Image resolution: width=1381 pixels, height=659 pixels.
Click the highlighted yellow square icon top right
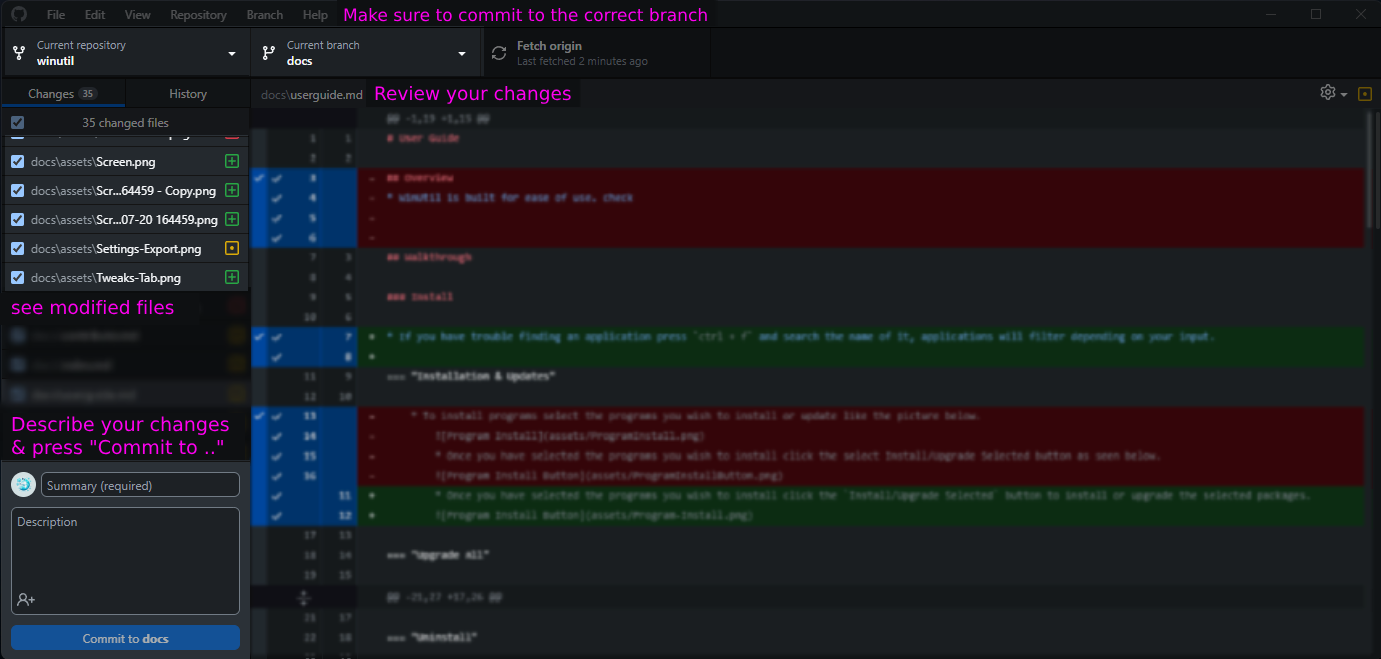[x=1364, y=92]
